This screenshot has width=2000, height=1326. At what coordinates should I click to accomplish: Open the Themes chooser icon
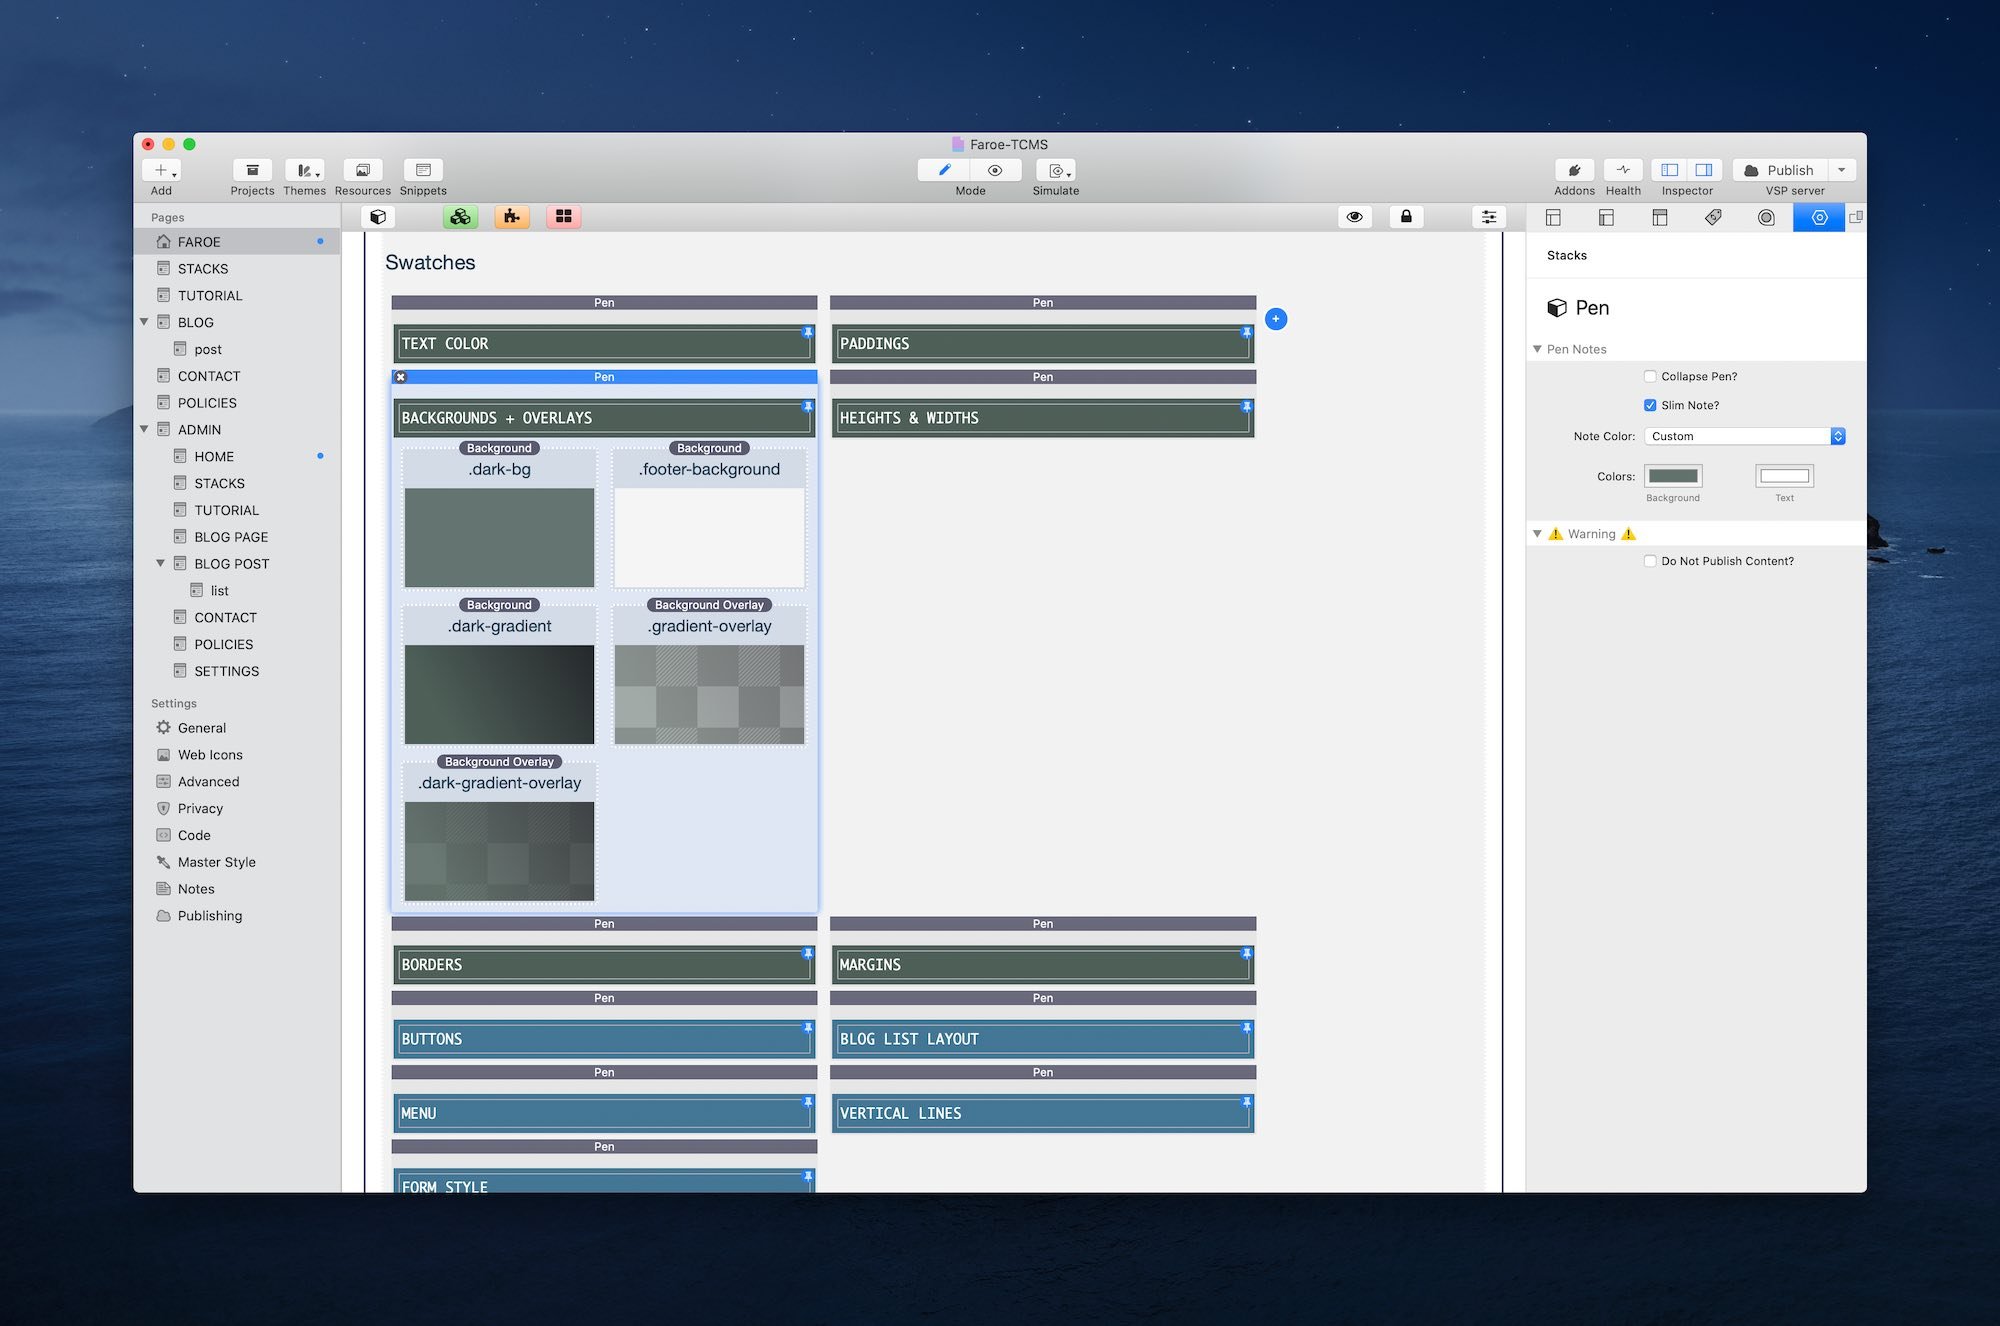[304, 171]
